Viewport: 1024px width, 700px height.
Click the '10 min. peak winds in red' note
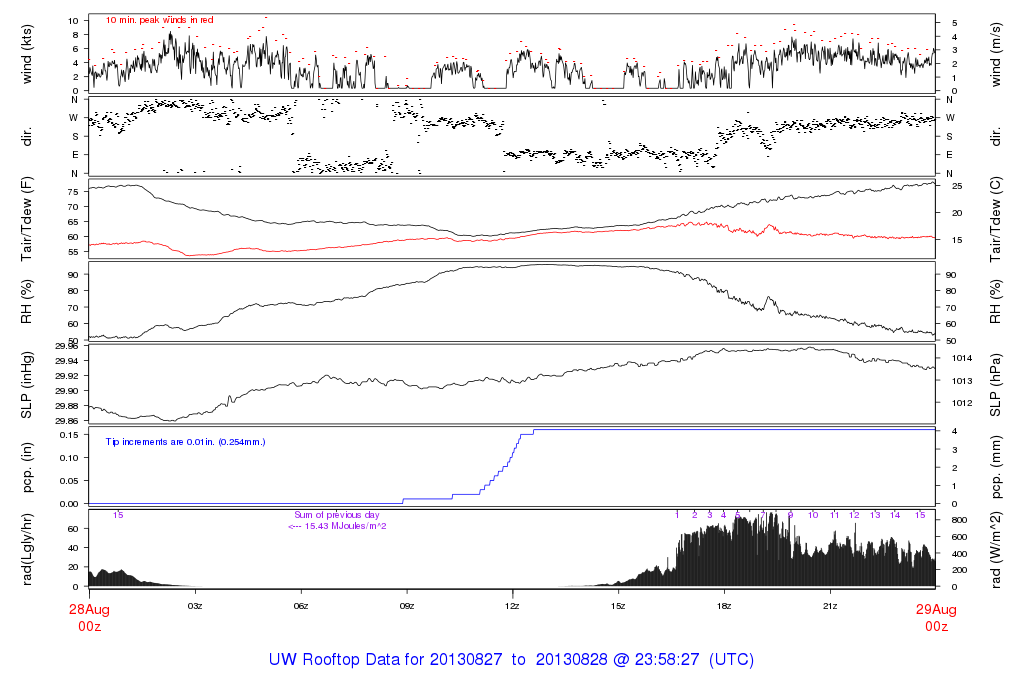tap(159, 19)
